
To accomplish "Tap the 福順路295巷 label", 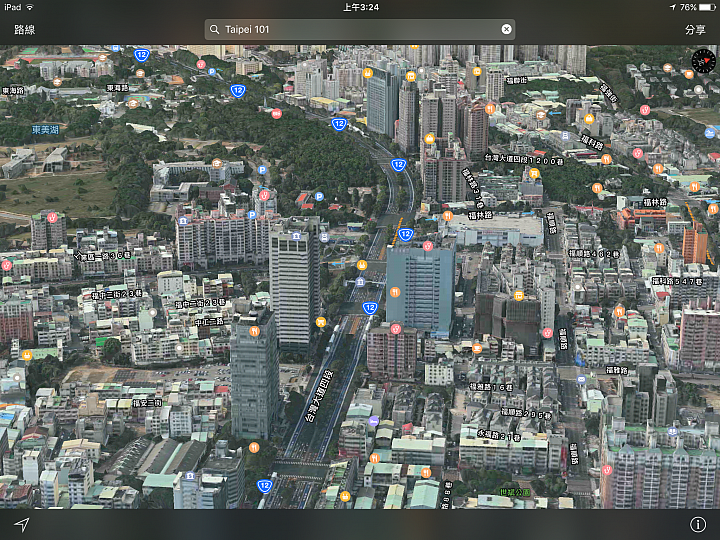I will tap(526, 413).
